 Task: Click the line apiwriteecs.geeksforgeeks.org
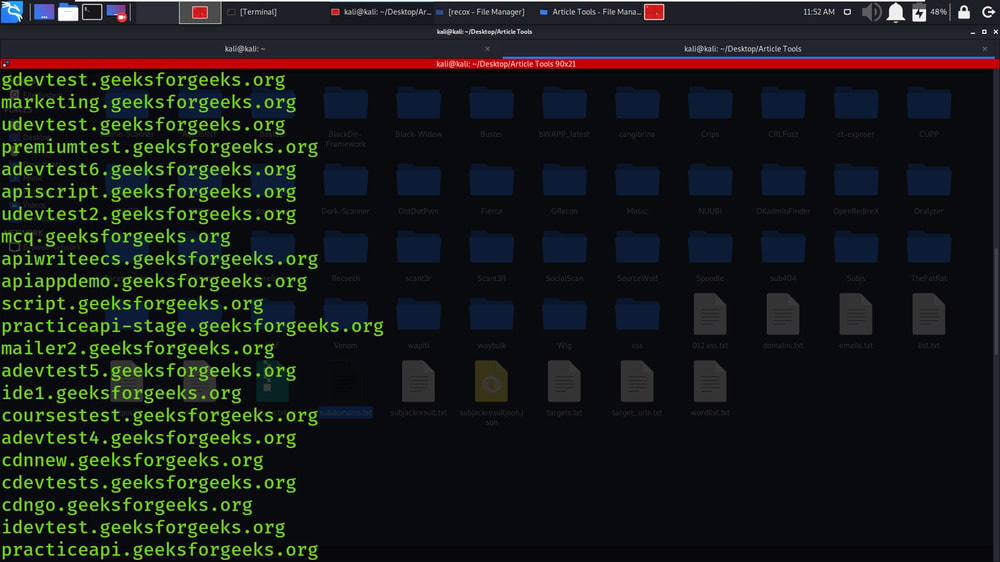click(x=159, y=258)
